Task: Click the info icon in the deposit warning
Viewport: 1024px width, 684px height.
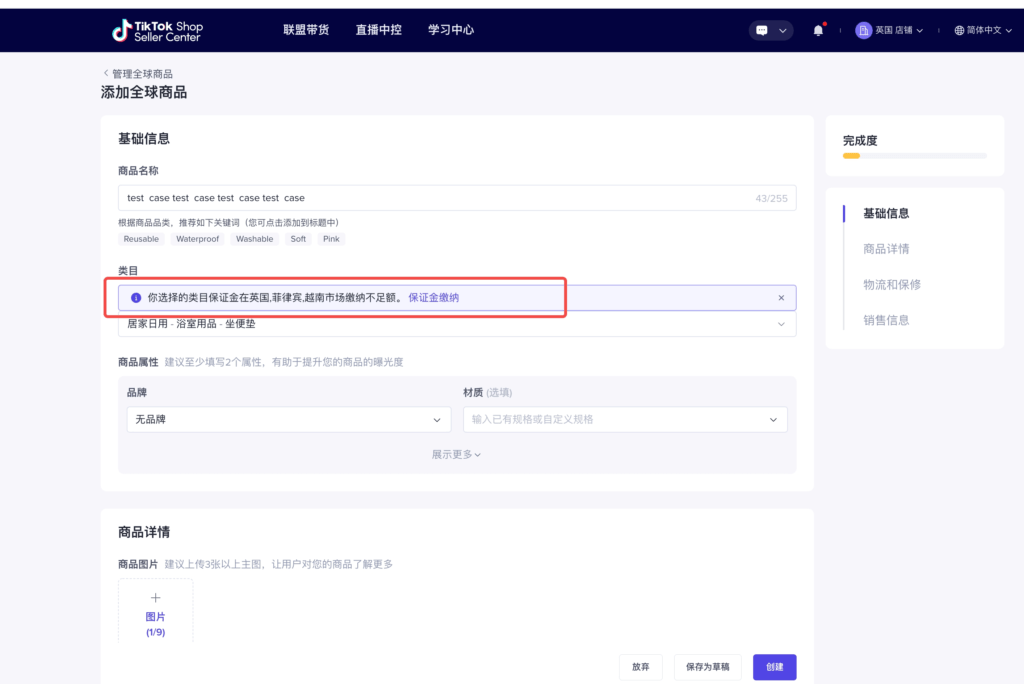Action: [x=136, y=297]
